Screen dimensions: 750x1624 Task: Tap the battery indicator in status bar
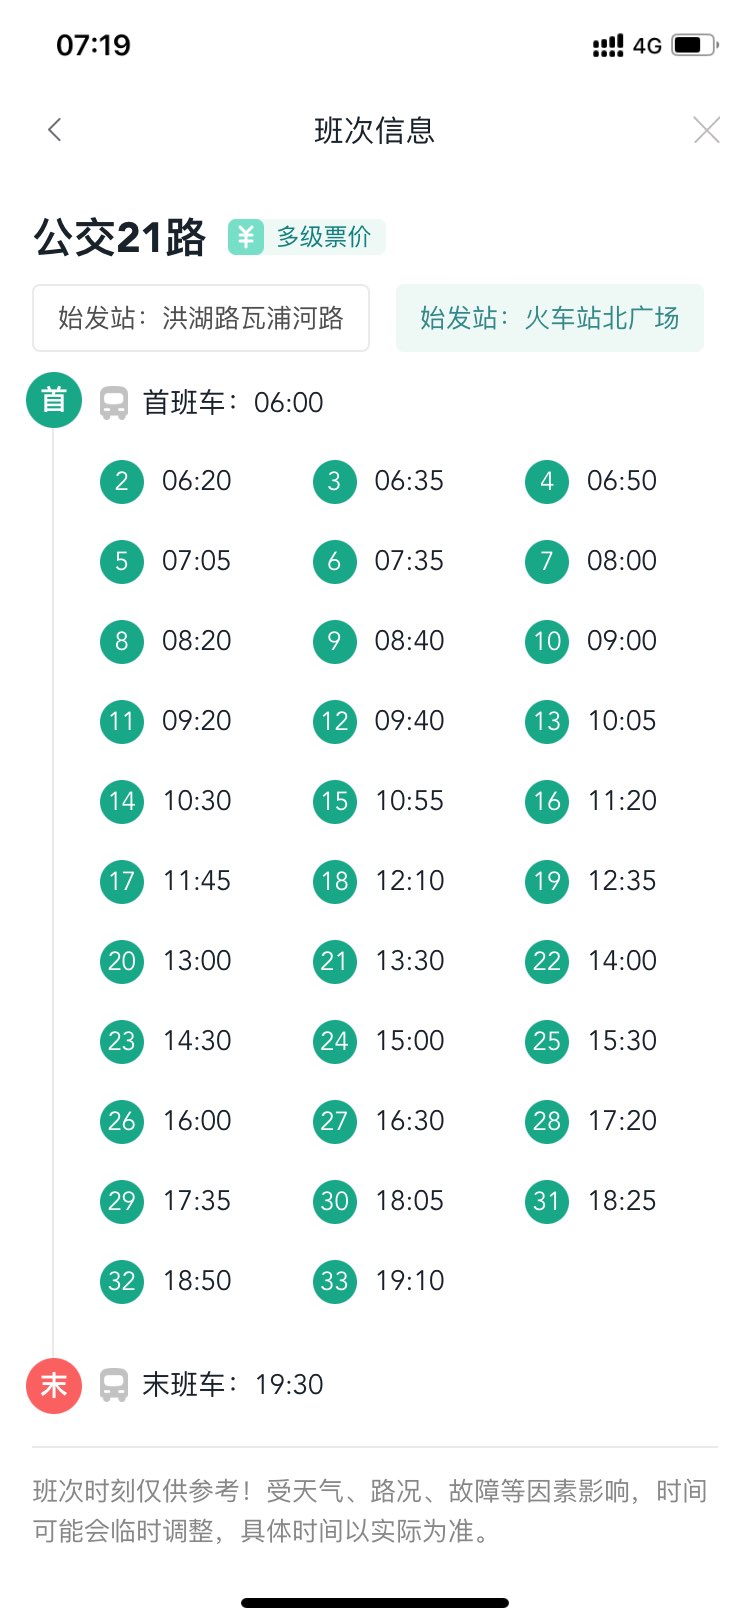click(x=694, y=45)
